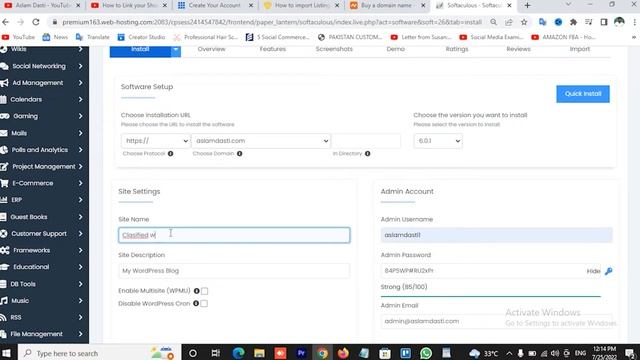Click the info icon next to Choose Protocol
Image resolution: width=640 pixels, height=360 pixels.
click(x=170, y=153)
